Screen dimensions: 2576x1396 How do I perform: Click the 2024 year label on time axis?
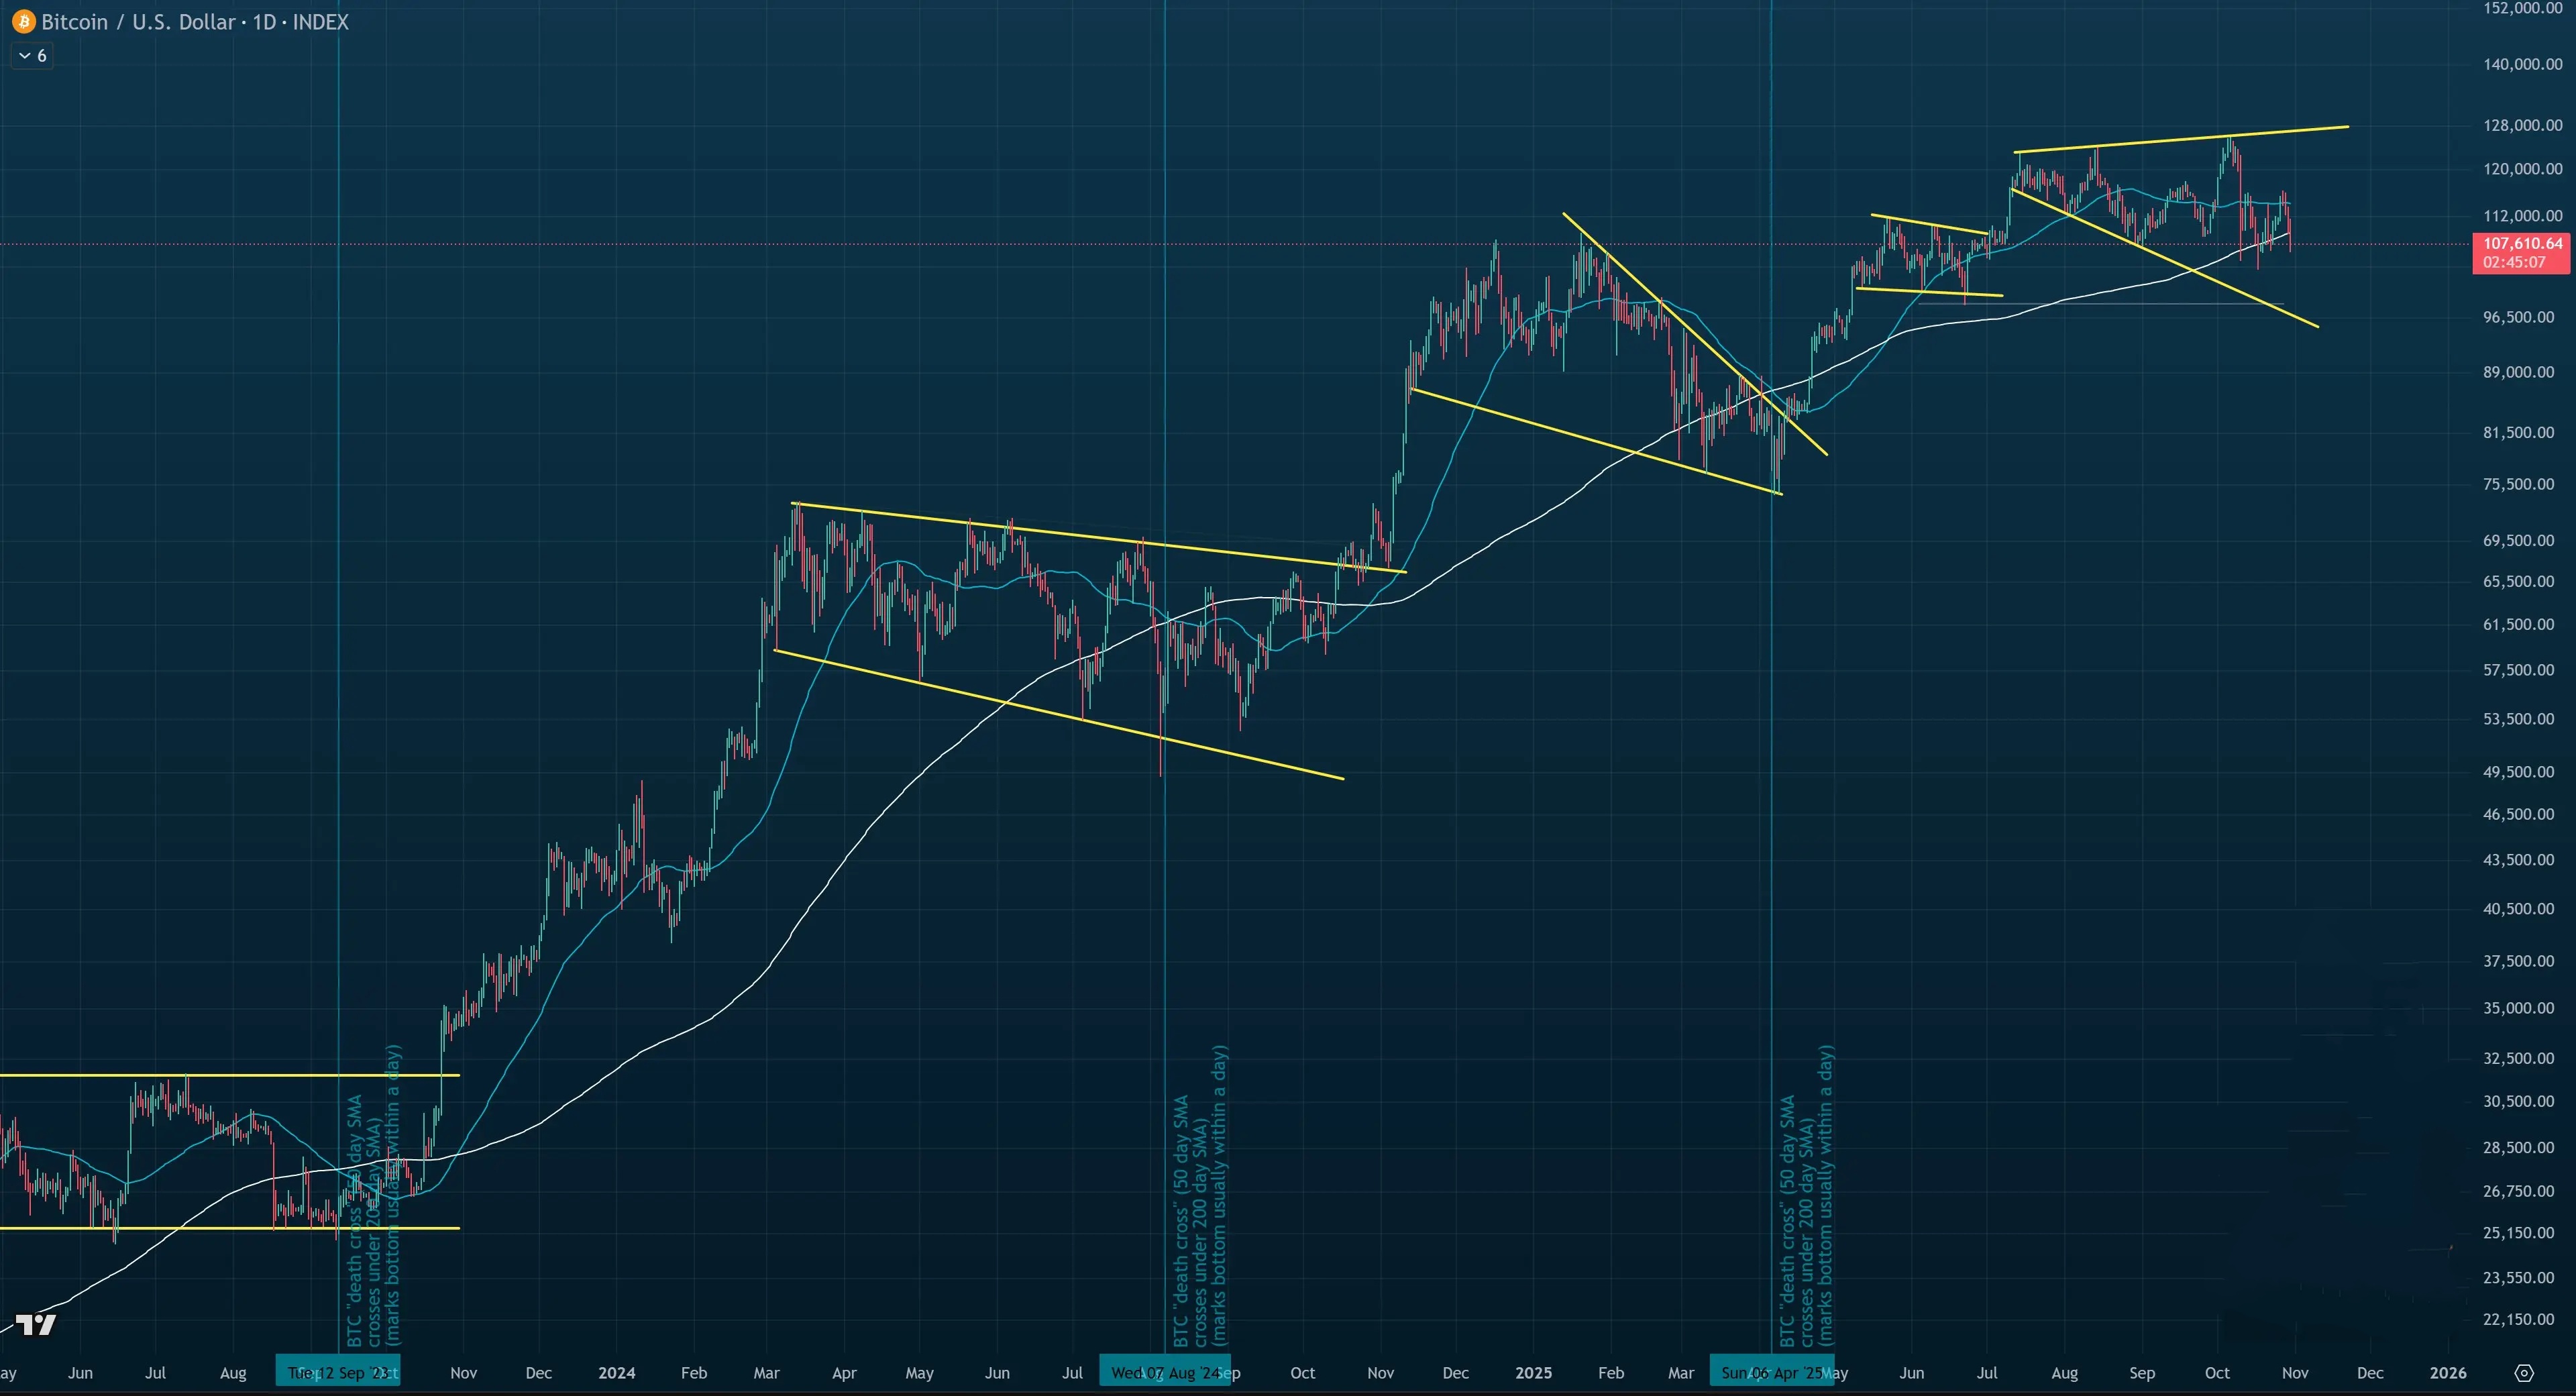pos(616,1373)
